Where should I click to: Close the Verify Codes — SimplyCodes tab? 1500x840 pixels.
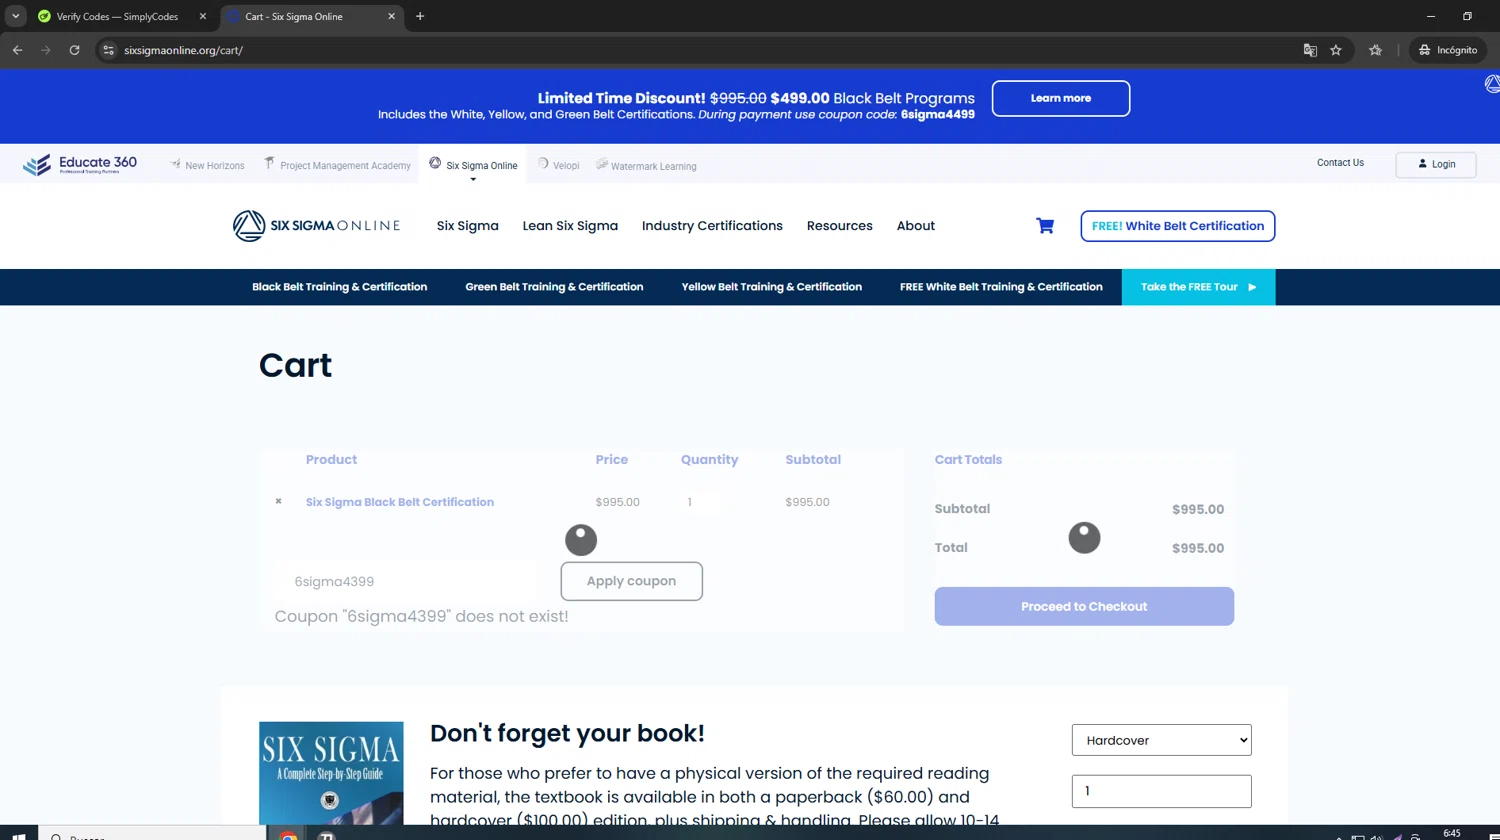(x=203, y=16)
